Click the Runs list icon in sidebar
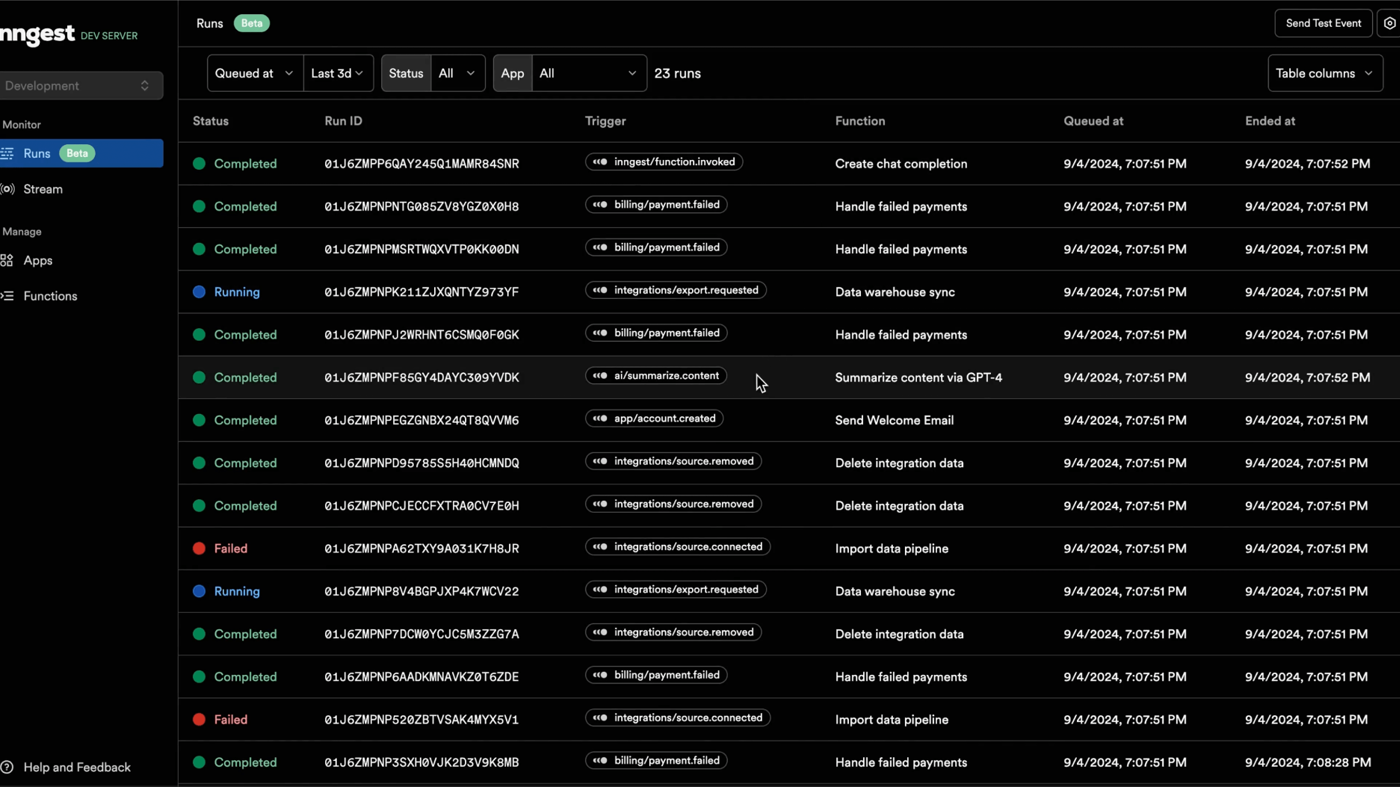 click(x=7, y=153)
